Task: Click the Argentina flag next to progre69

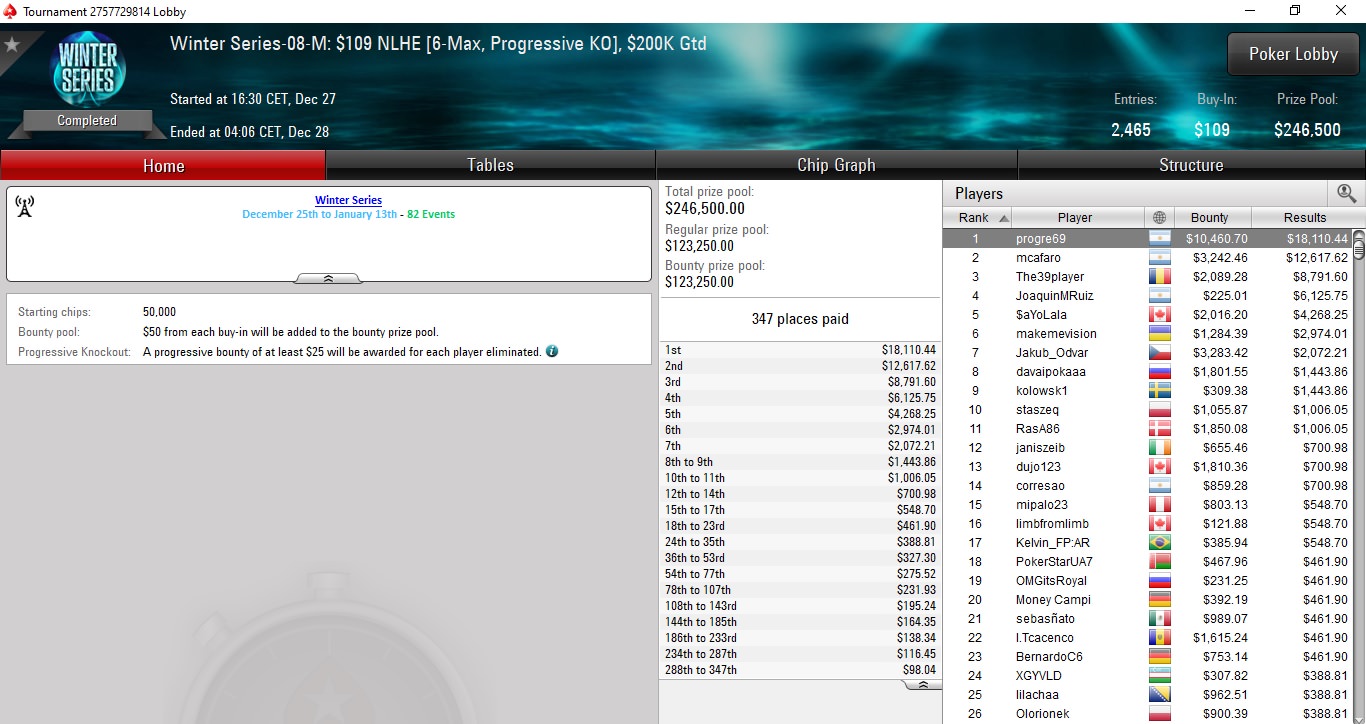Action: click(1159, 239)
